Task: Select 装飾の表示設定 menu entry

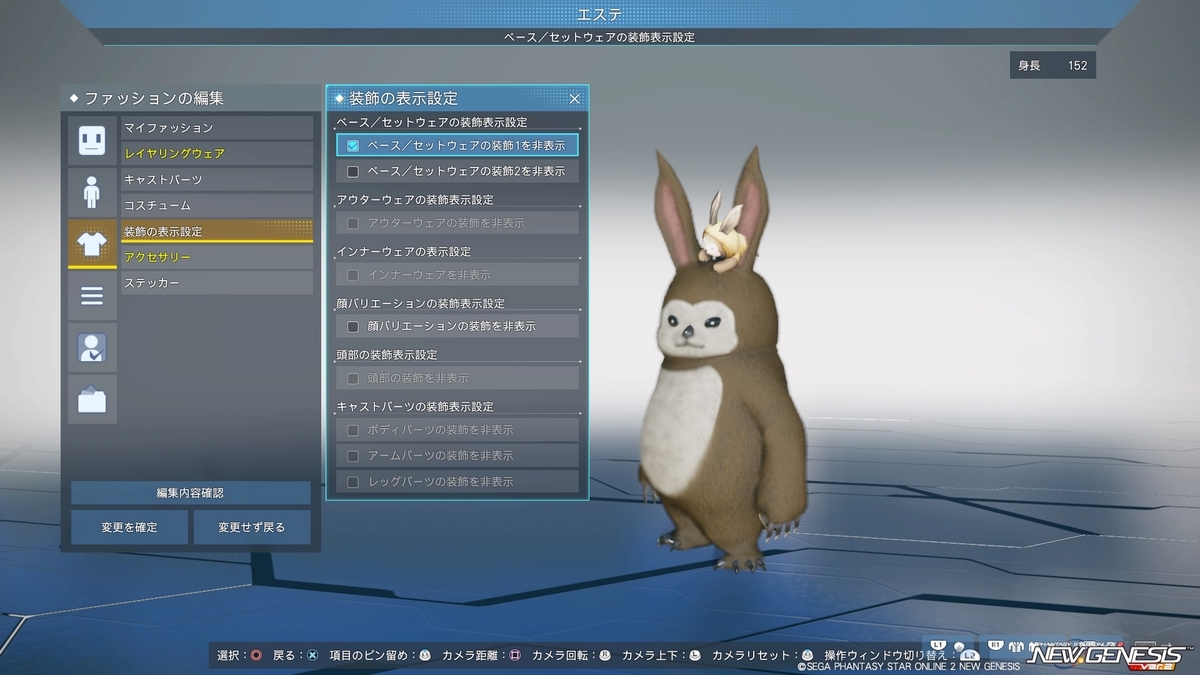Action: (217, 231)
